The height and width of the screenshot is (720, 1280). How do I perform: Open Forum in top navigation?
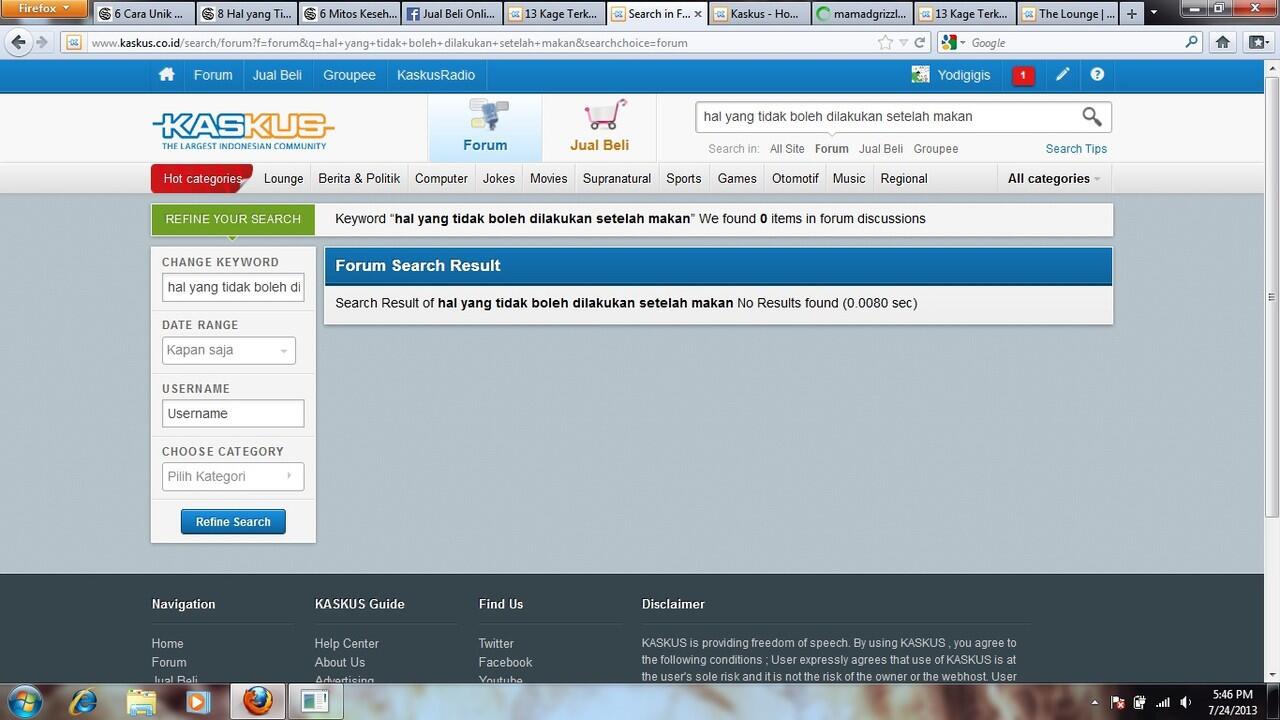213,75
